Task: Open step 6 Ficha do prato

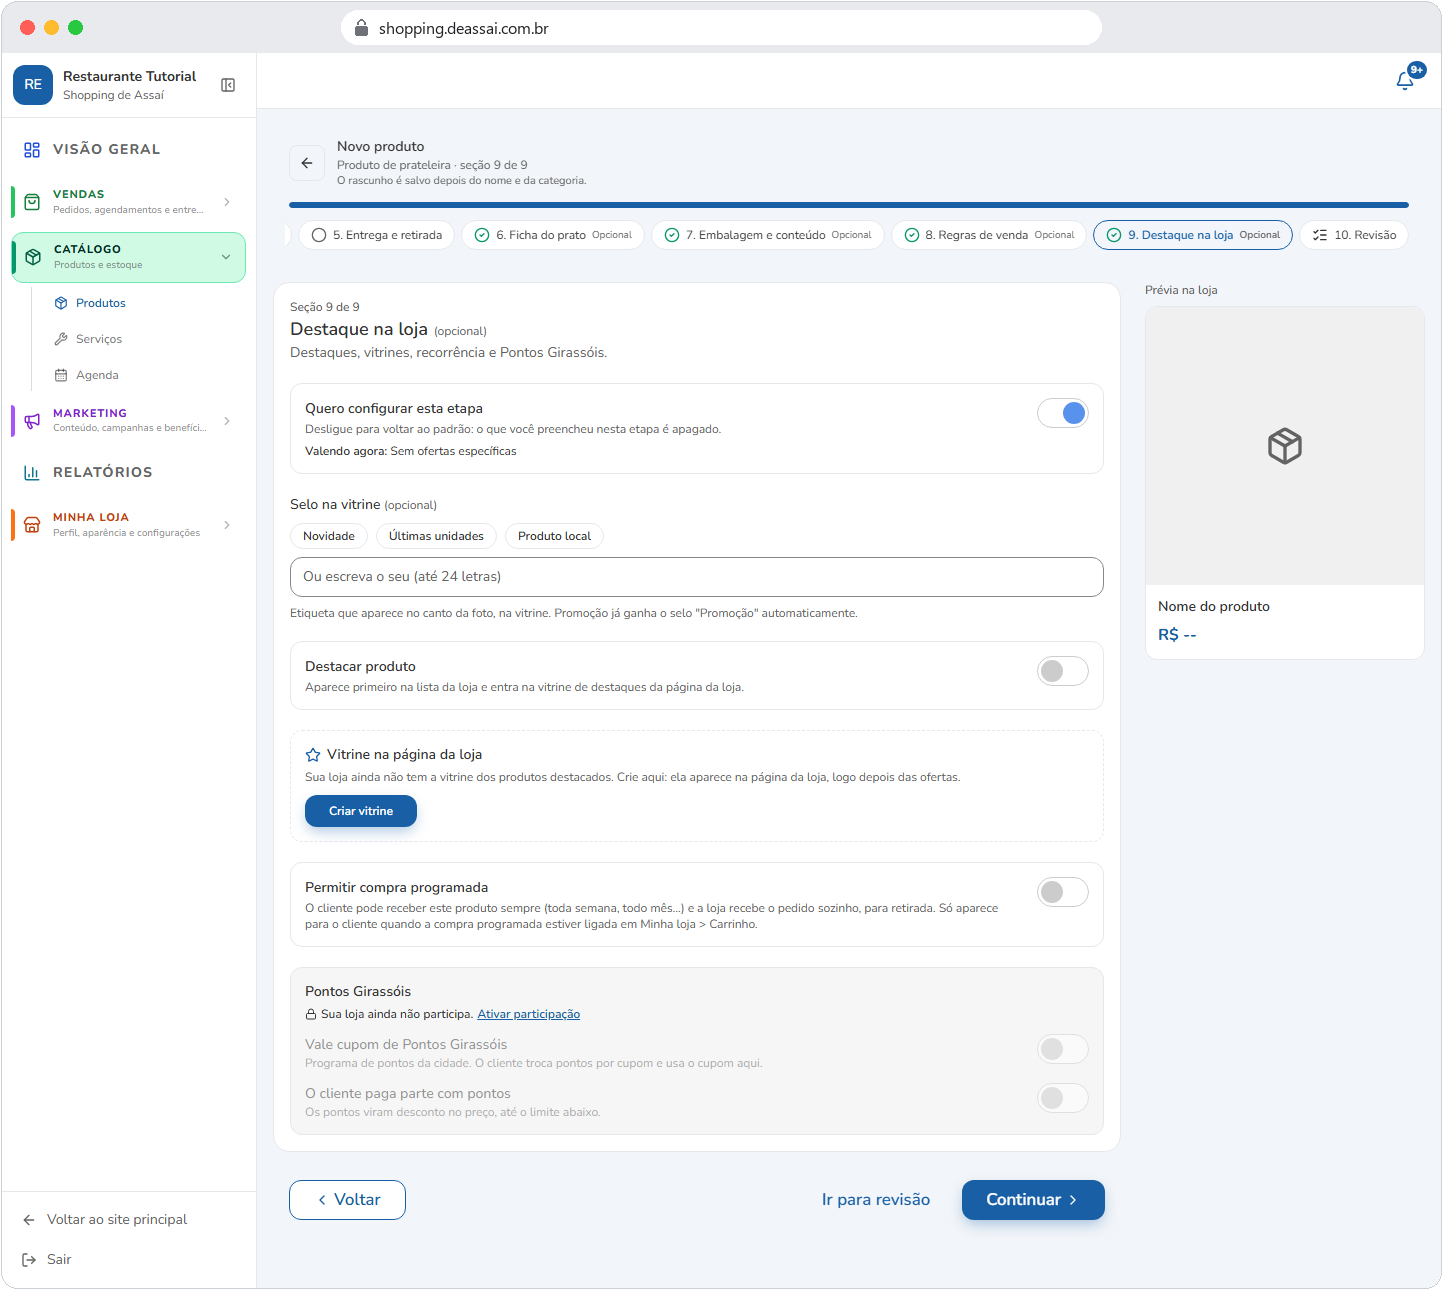Action: coord(553,235)
